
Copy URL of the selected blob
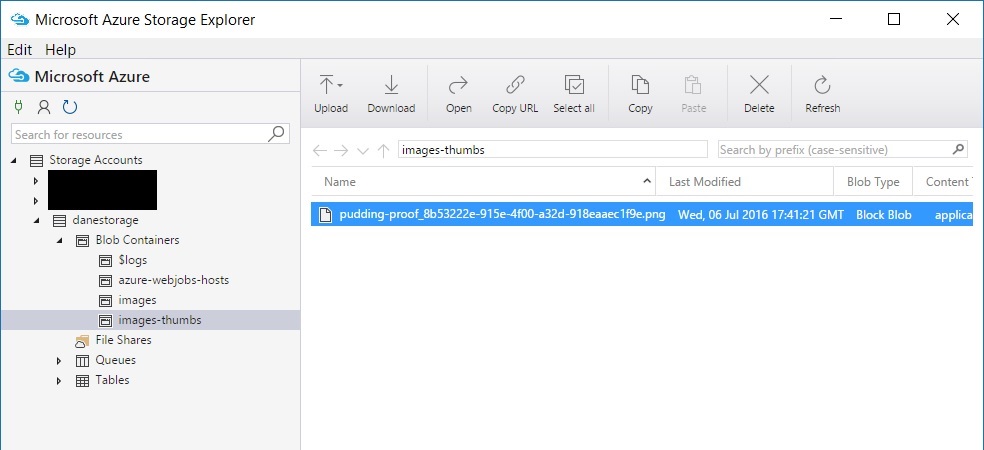pyautogui.click(x=515, y=94)
